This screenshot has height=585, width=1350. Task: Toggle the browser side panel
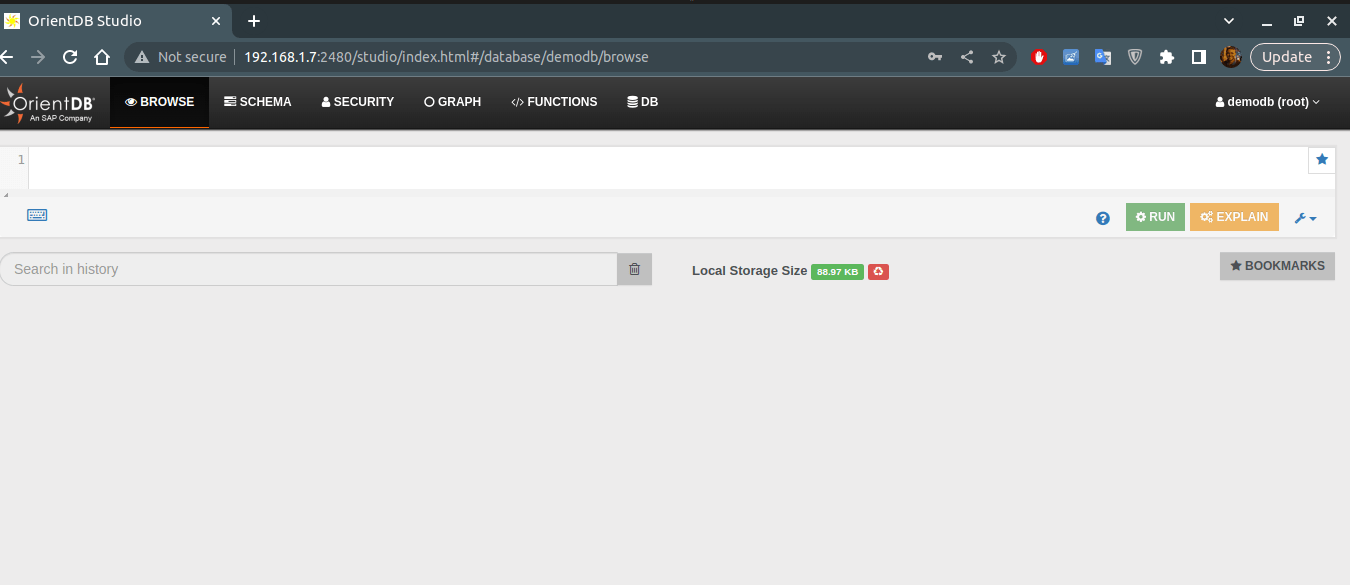point(1199,57)
